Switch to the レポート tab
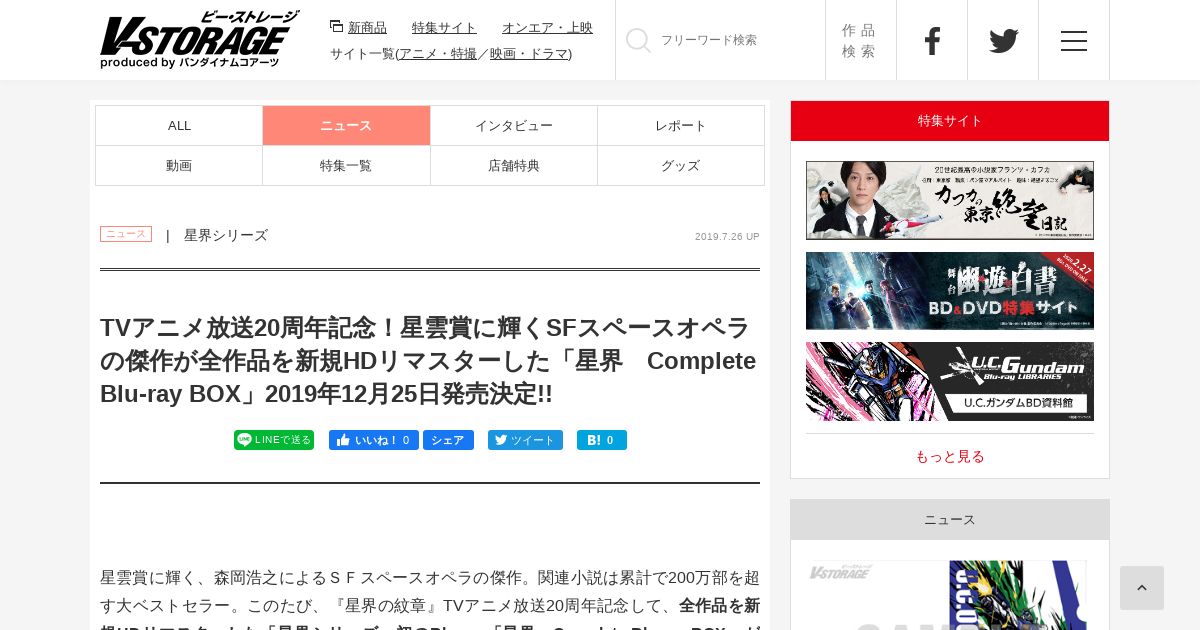This screenshot has height=630, width=1200. click(681, 125)
